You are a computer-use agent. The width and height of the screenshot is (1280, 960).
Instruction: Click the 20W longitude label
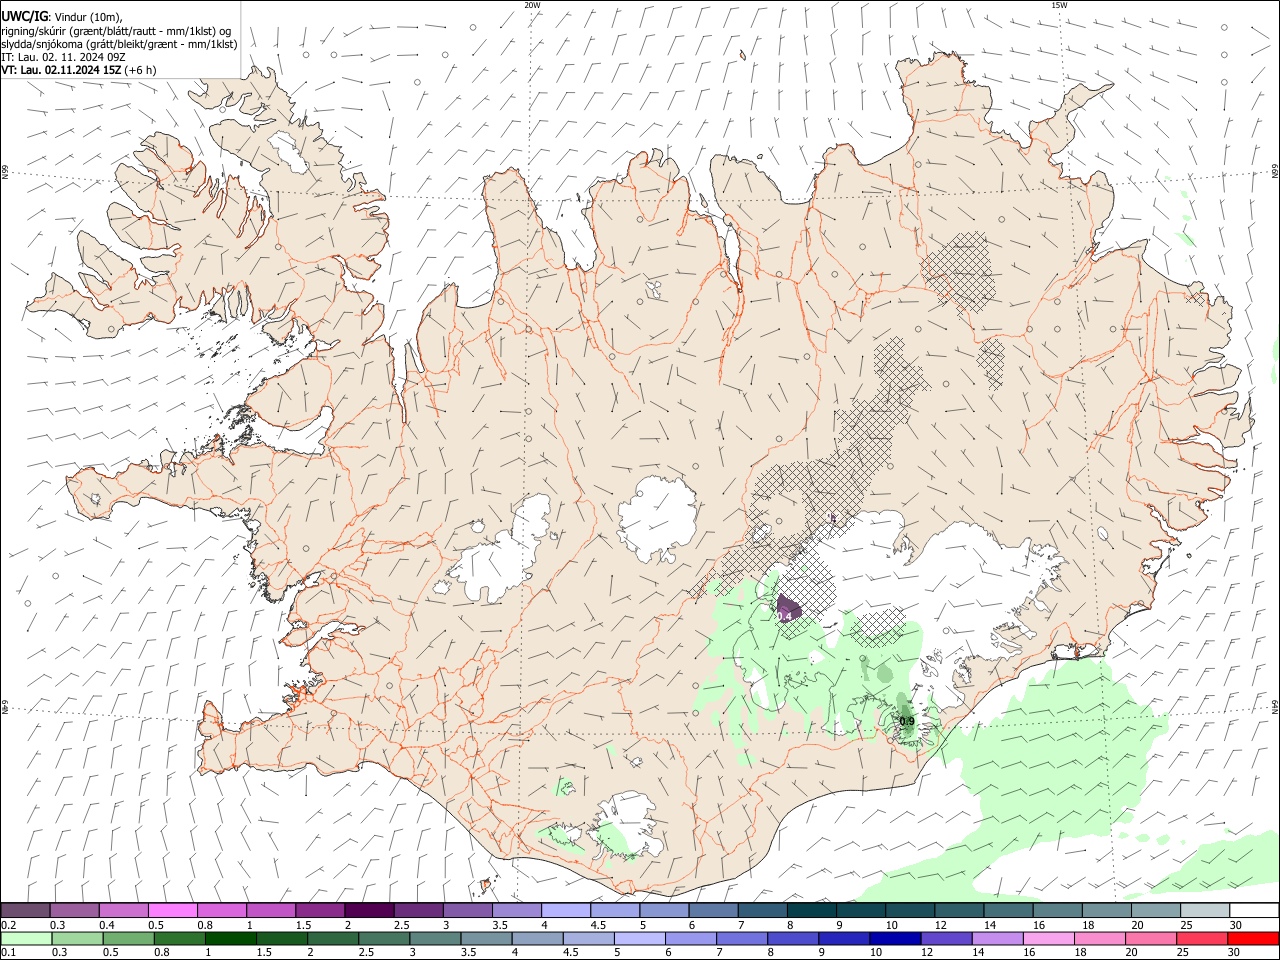pos(532,5)
